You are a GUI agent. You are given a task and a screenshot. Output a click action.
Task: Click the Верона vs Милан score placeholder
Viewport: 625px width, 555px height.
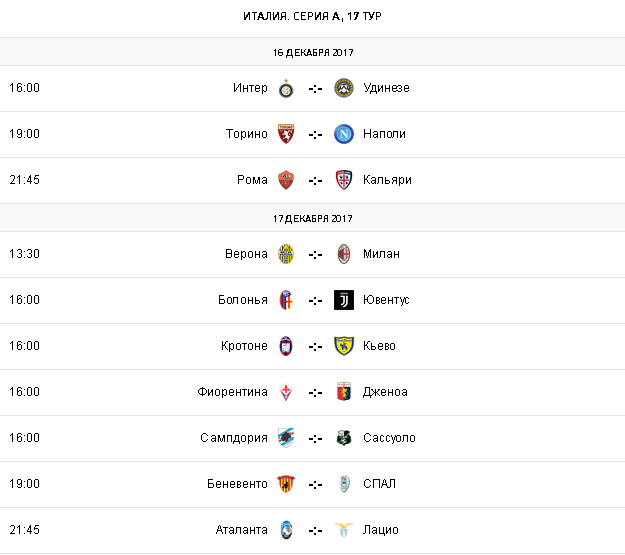[x=315, y=254]
